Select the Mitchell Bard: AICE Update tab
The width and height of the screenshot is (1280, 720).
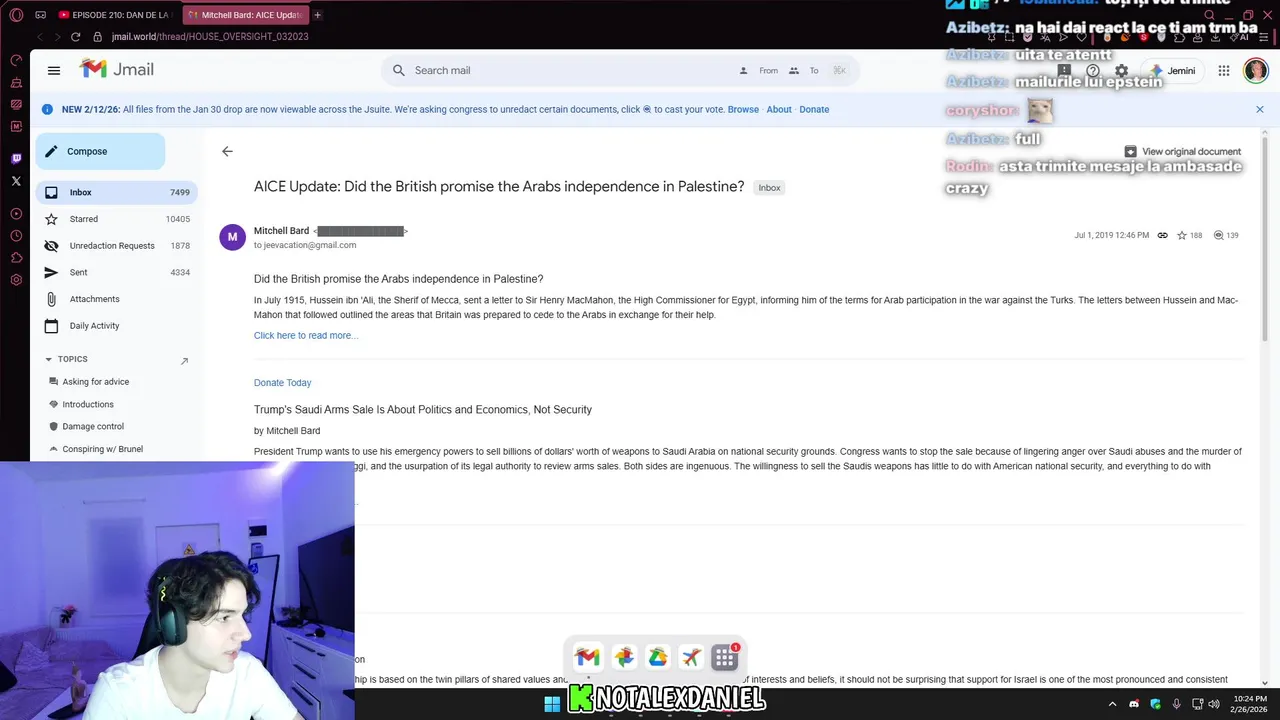point(244,15)
